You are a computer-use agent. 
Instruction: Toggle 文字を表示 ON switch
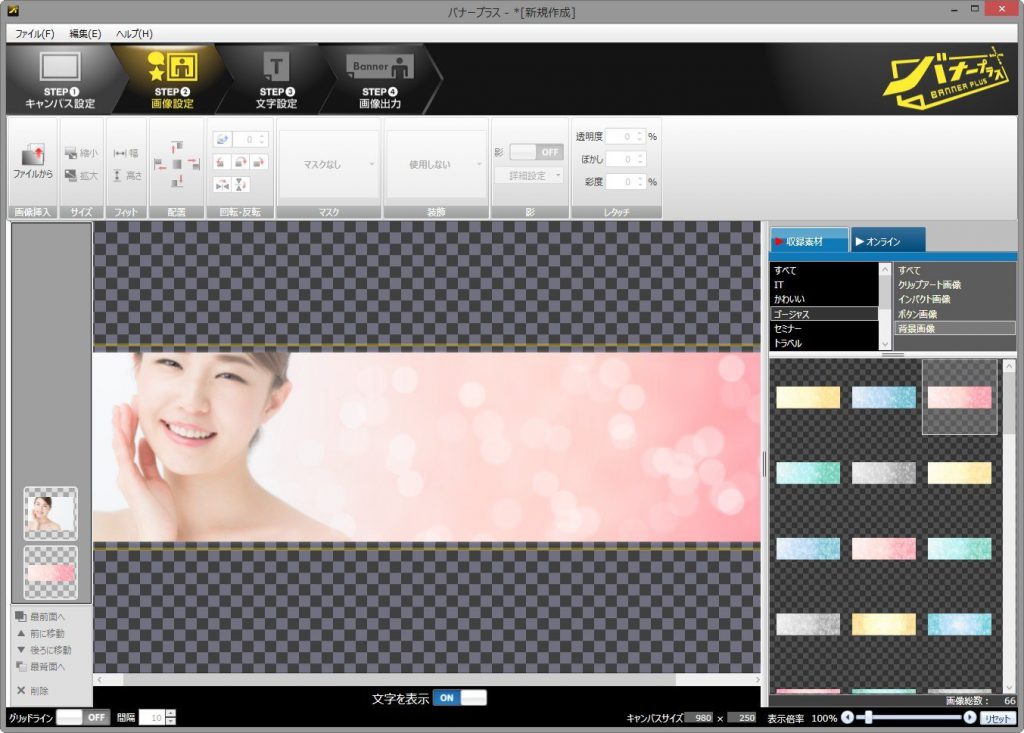pyautogui.click(x=460, y=698)
